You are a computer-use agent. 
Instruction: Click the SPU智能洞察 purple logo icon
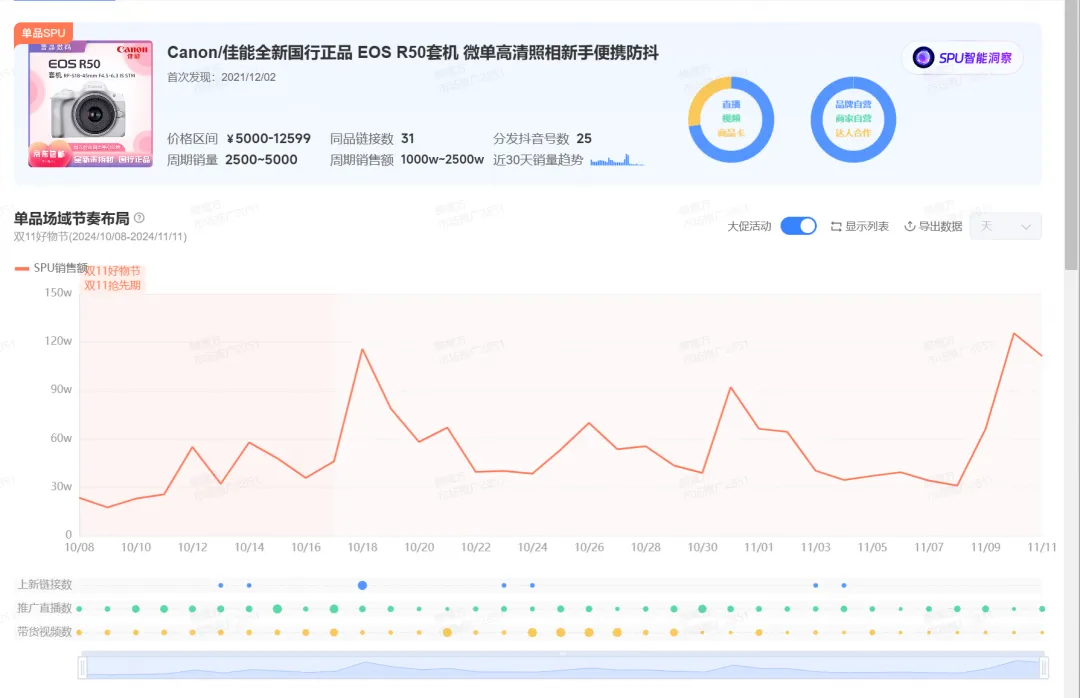pyautogui.click(x=923, y=58)
